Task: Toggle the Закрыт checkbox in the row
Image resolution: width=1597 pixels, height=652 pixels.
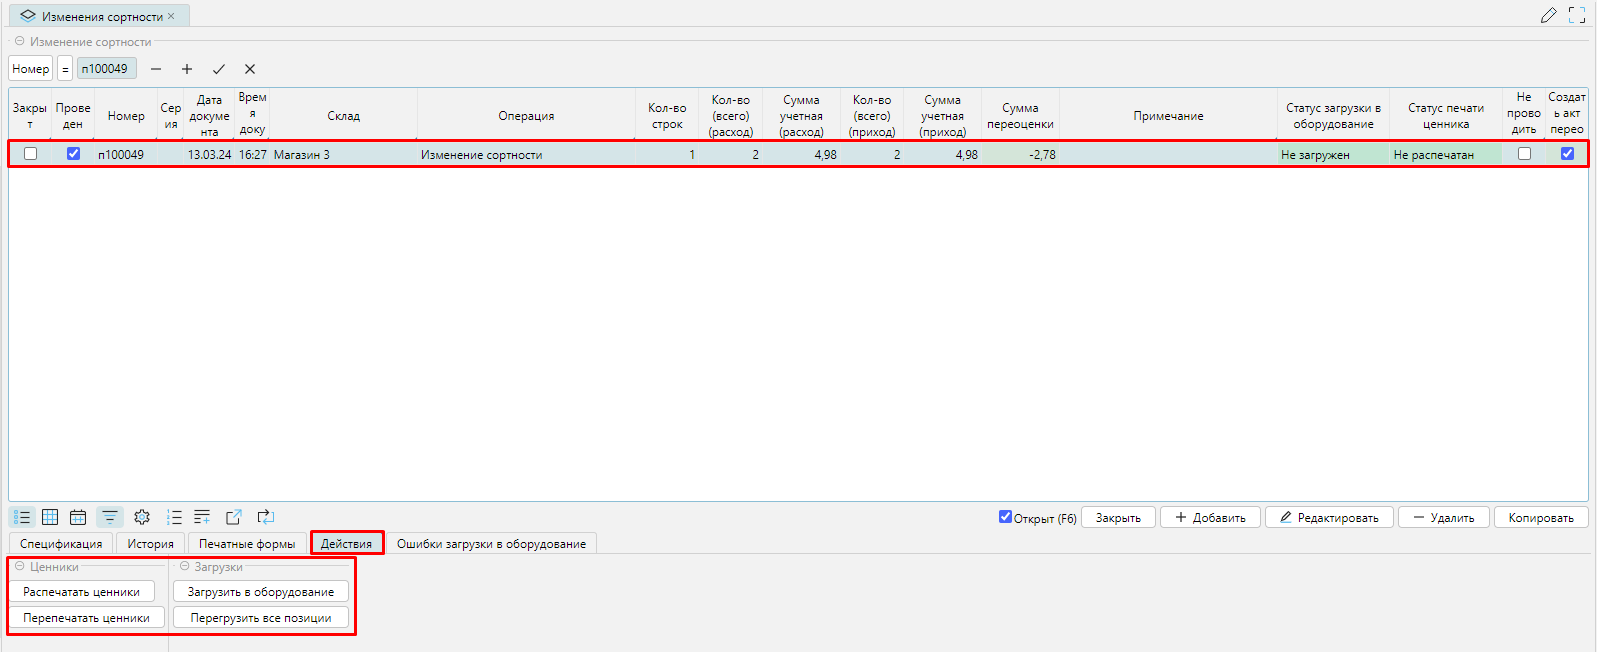Action: point(30,154)
